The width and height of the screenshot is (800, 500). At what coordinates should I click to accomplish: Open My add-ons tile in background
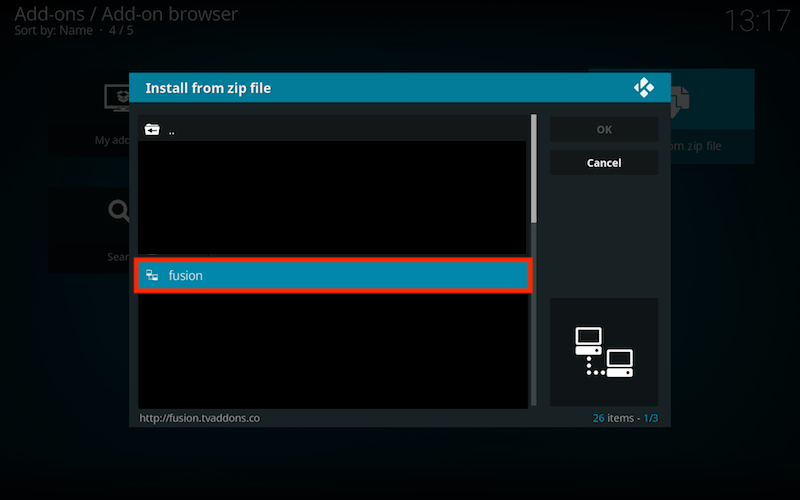89,112
